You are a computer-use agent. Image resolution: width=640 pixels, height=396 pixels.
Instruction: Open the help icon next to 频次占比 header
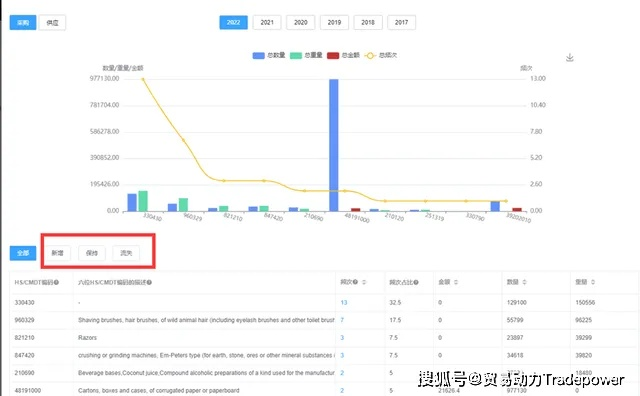click(416, 282)
